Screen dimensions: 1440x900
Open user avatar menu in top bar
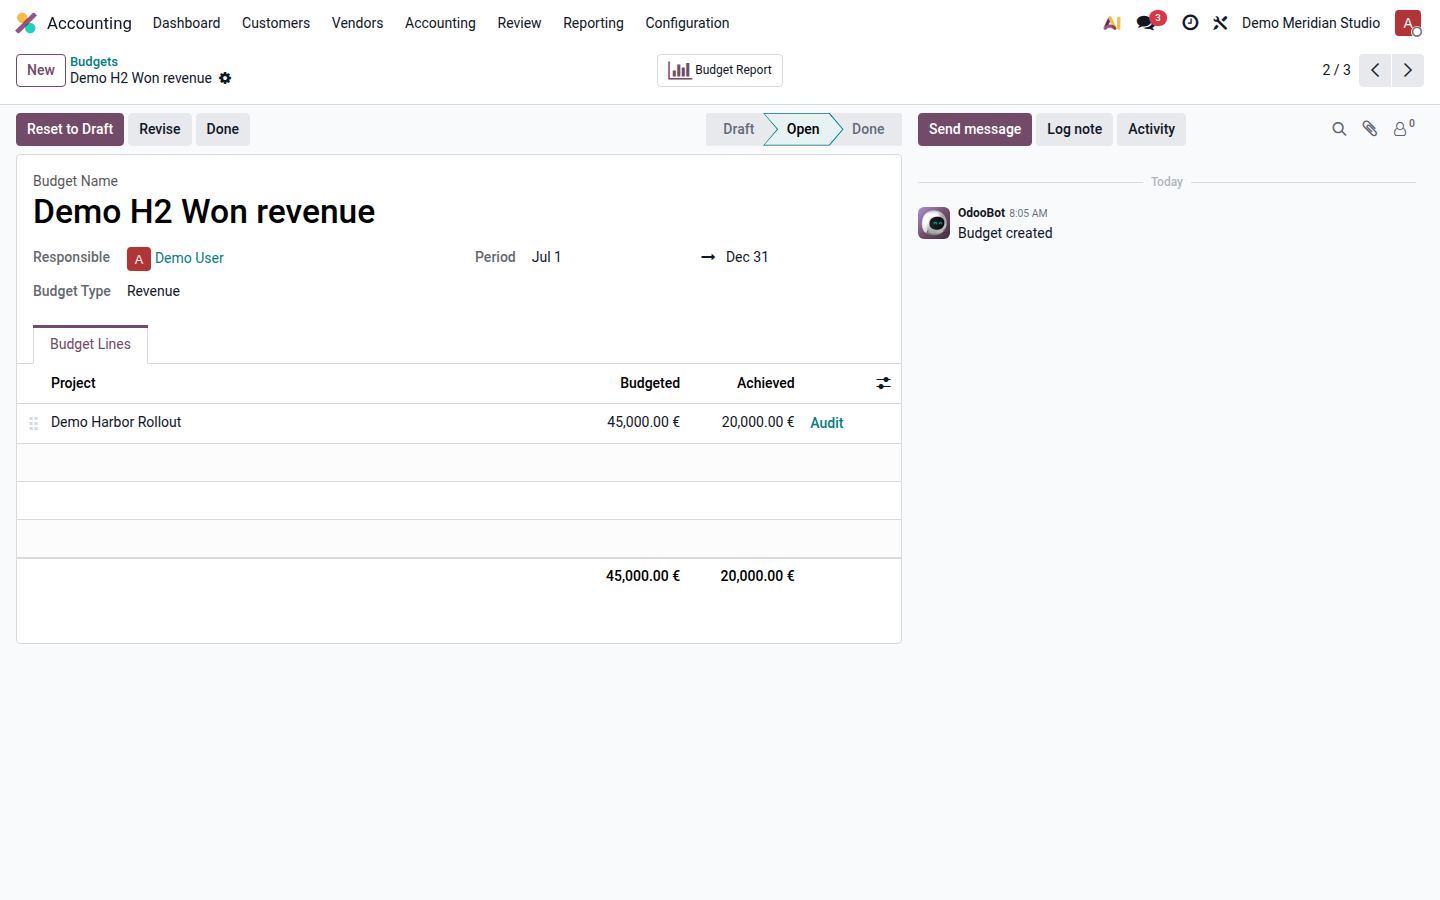point(1408,23)
